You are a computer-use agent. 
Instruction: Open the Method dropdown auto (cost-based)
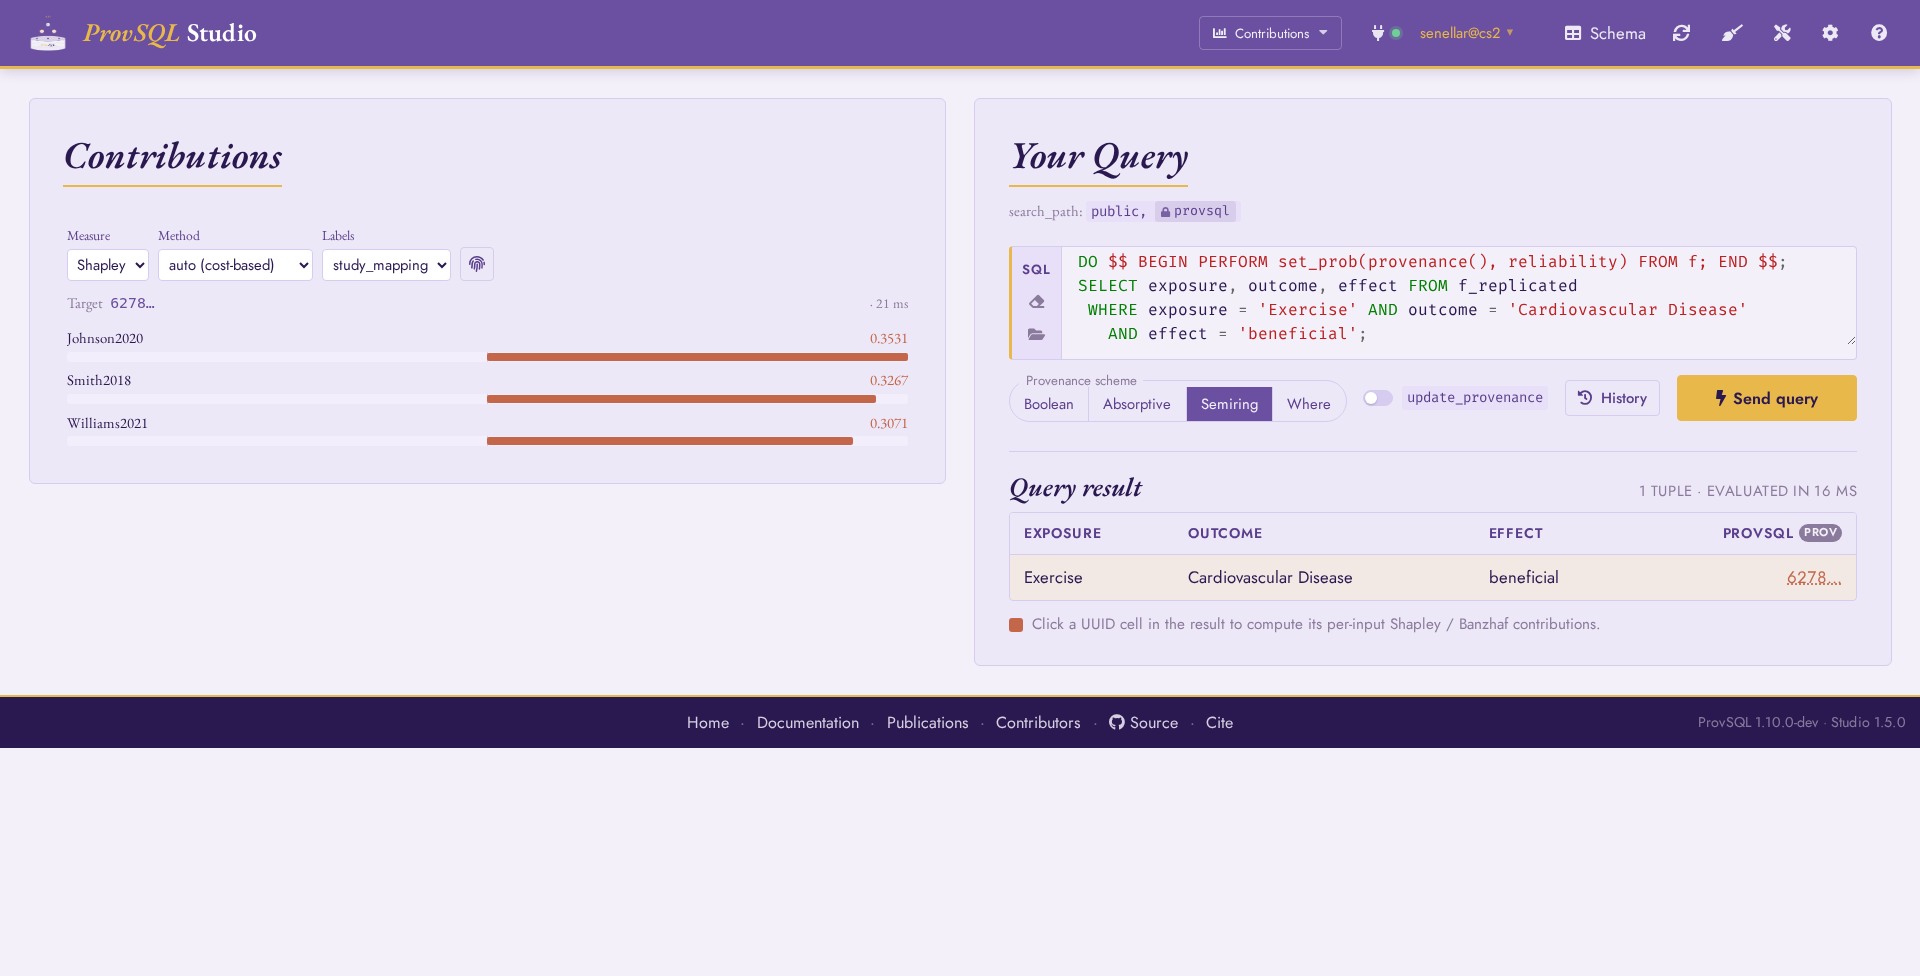(235, 265)
